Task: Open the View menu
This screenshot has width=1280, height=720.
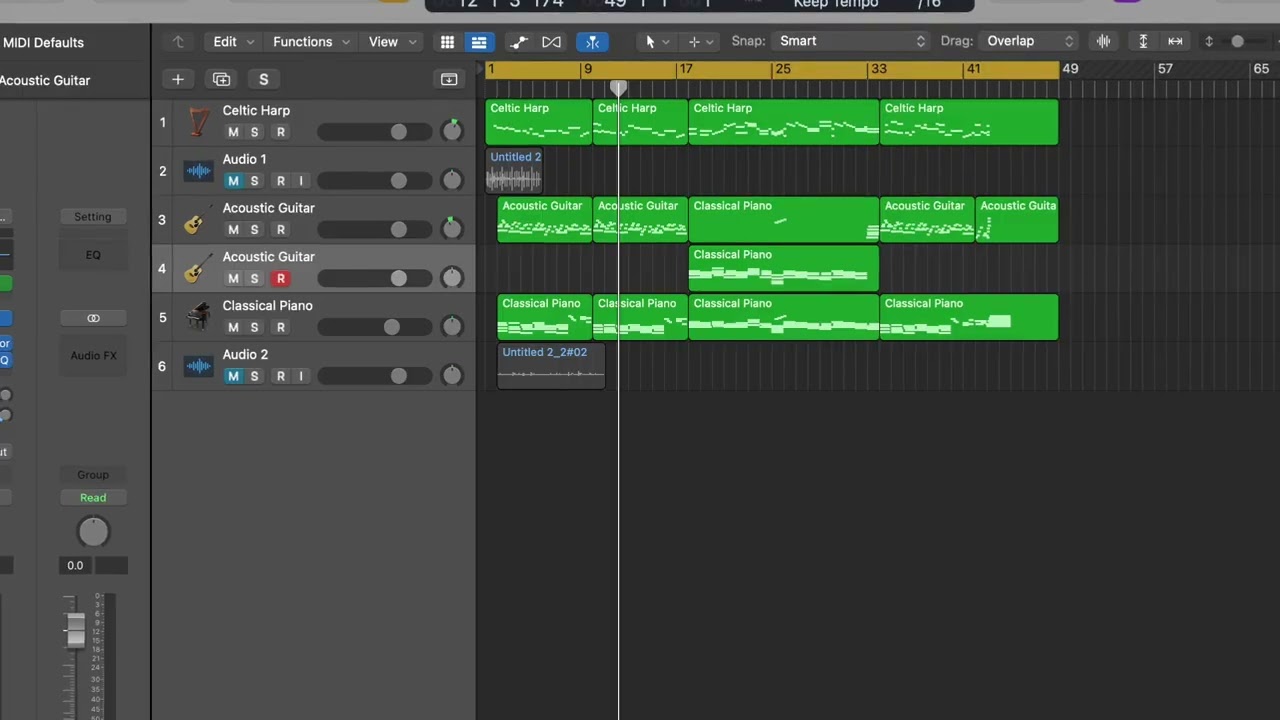Action: (x=392, y=41)
